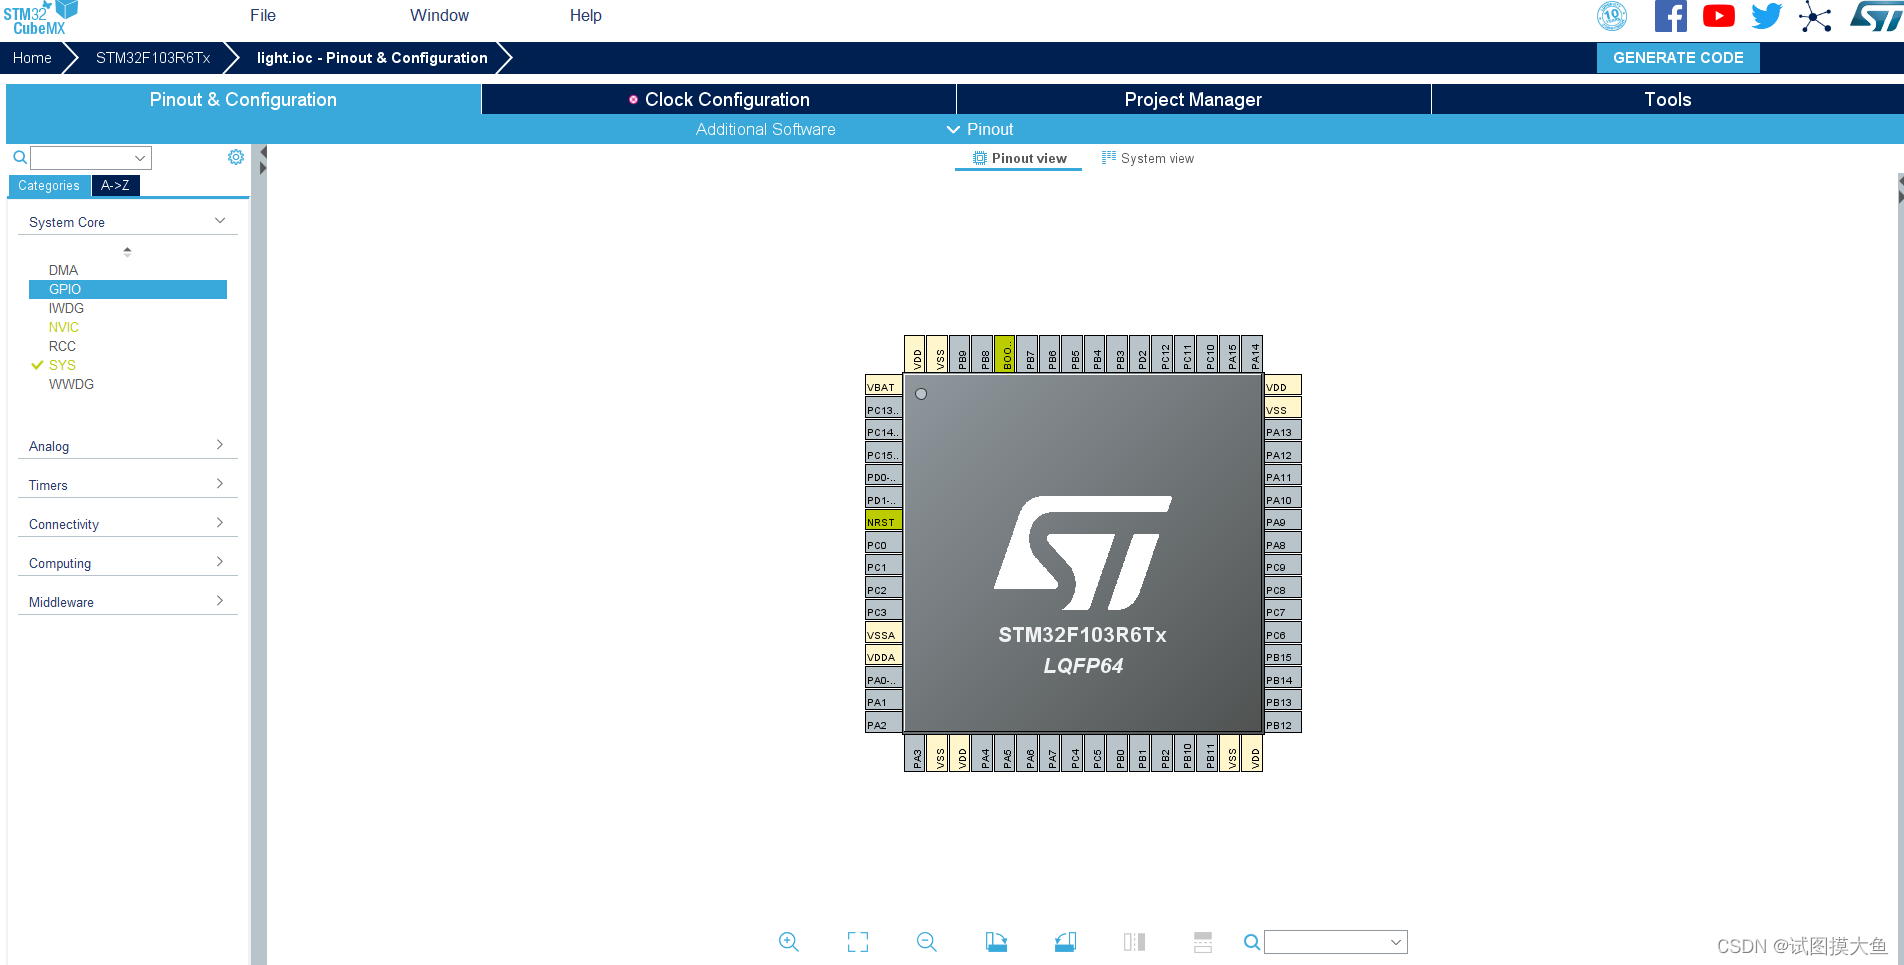Select the Pinout & Configuration tab
The height and width of the screenshot is (965, 1904).
(x=243, y=99)
